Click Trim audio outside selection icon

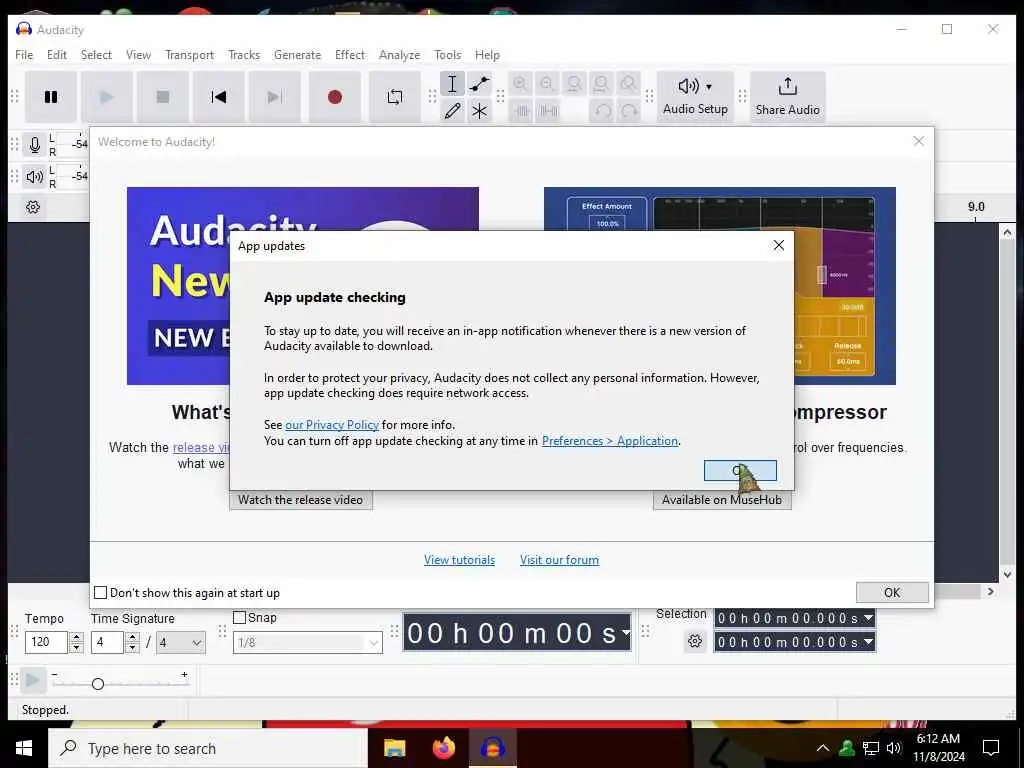click(520, 111)
